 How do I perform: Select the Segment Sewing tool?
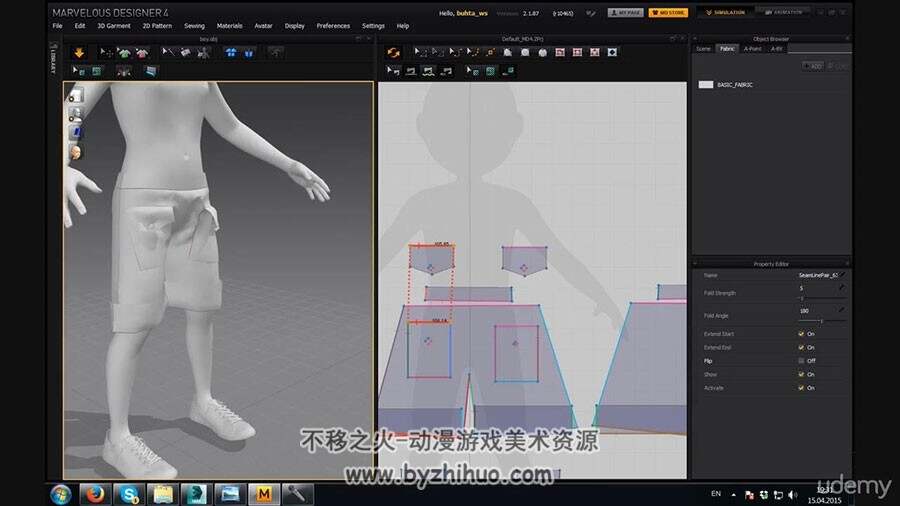coord(411,71)
